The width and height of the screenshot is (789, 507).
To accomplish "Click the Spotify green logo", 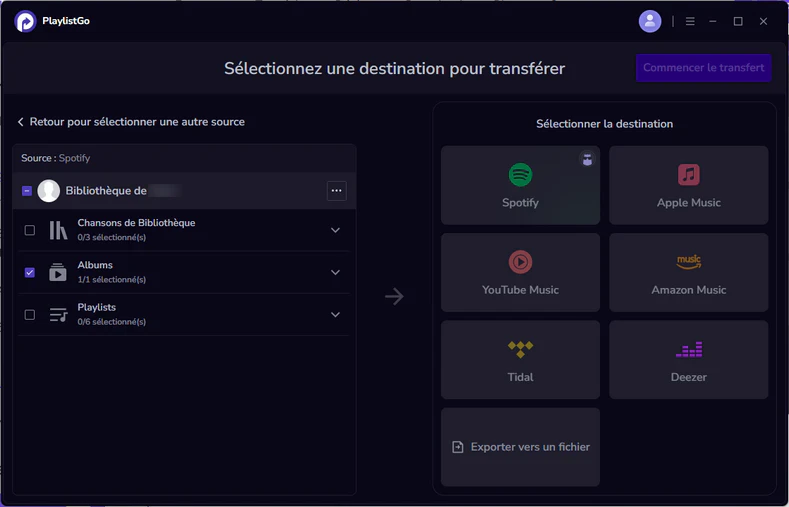I will click(x=520, y=175).
